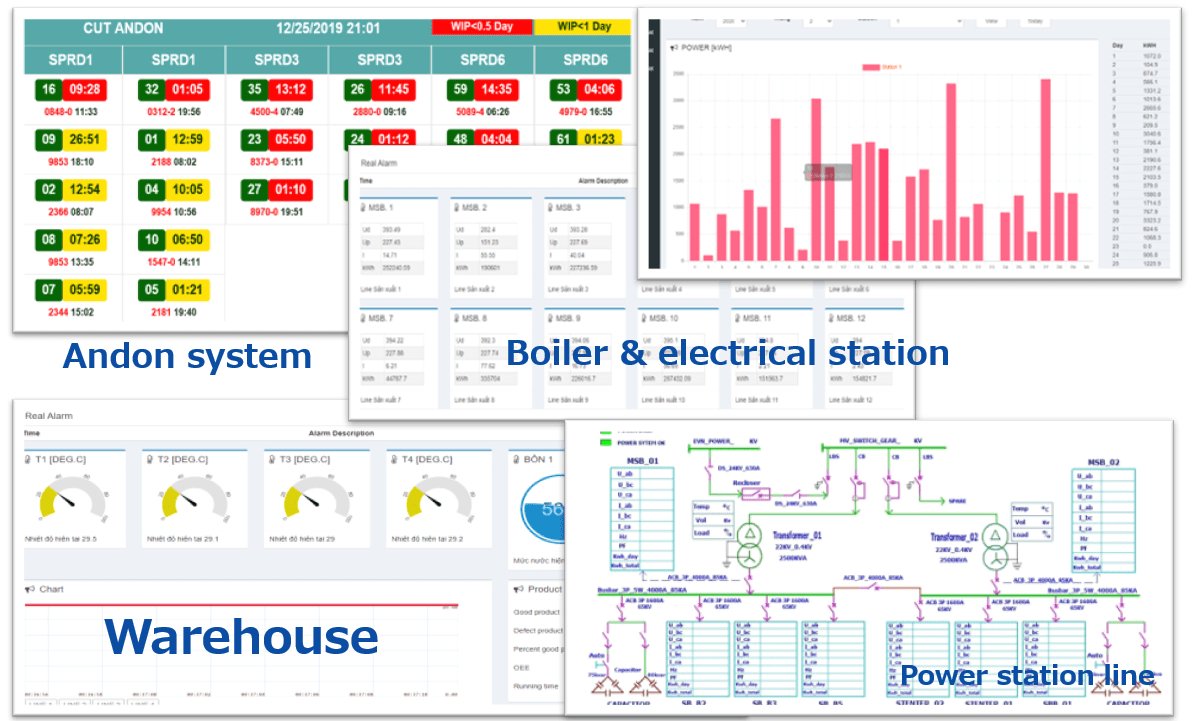Click the sensor icon next to T3 [DEG.C]
The height and width of the screenshot is (721, 1192).
coord(272,459)
